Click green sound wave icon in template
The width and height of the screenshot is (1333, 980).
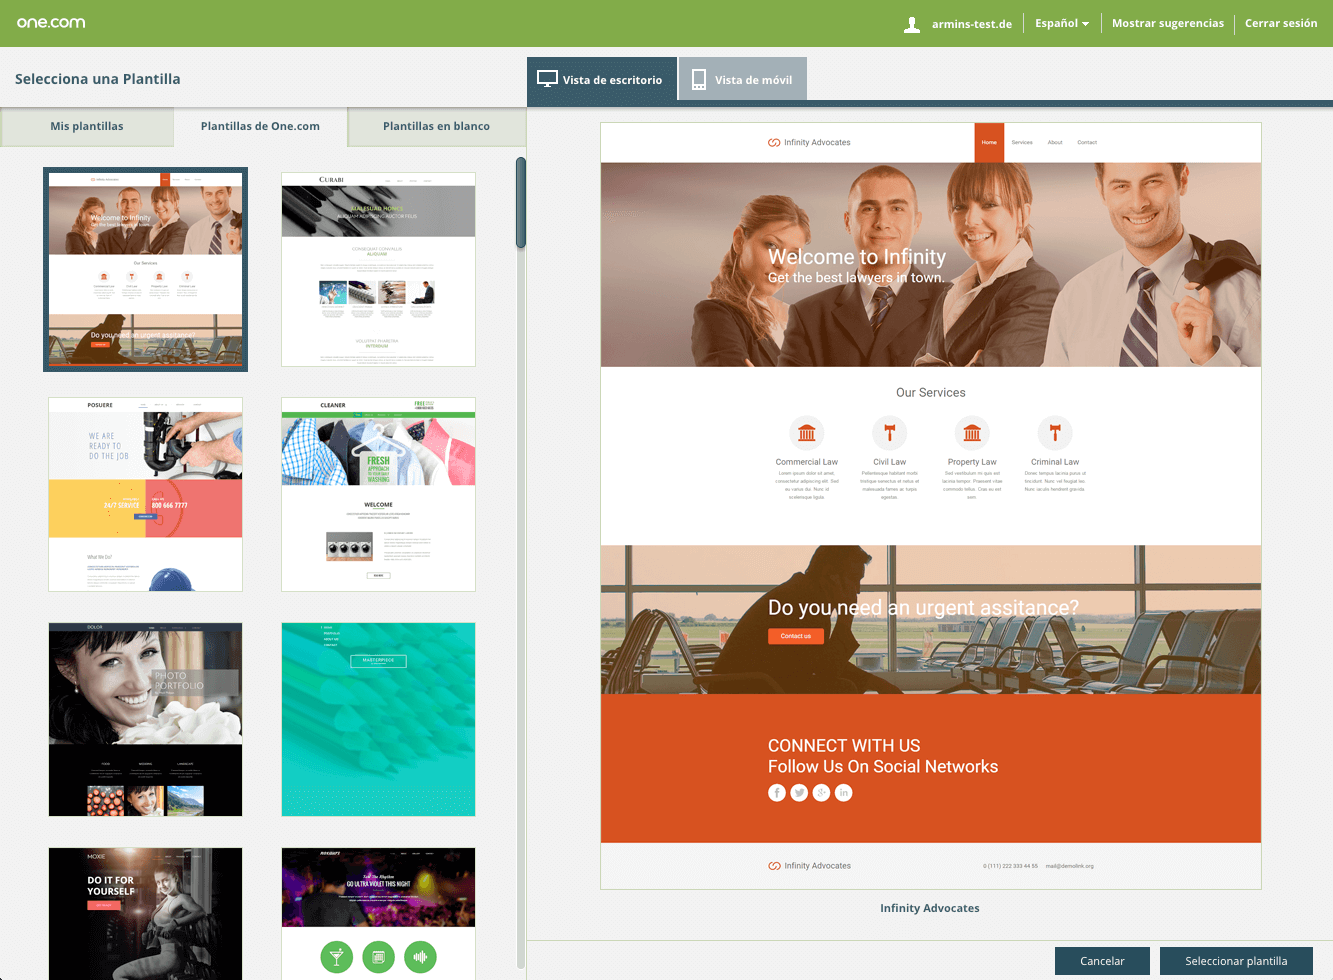click(x=421, y=957)
